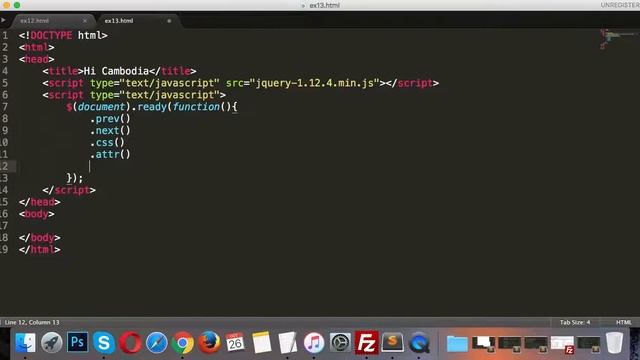640x360 pixels.
Task: Click line number 5 in gutter
Action: pyautogui.click(x=5, y=83)
